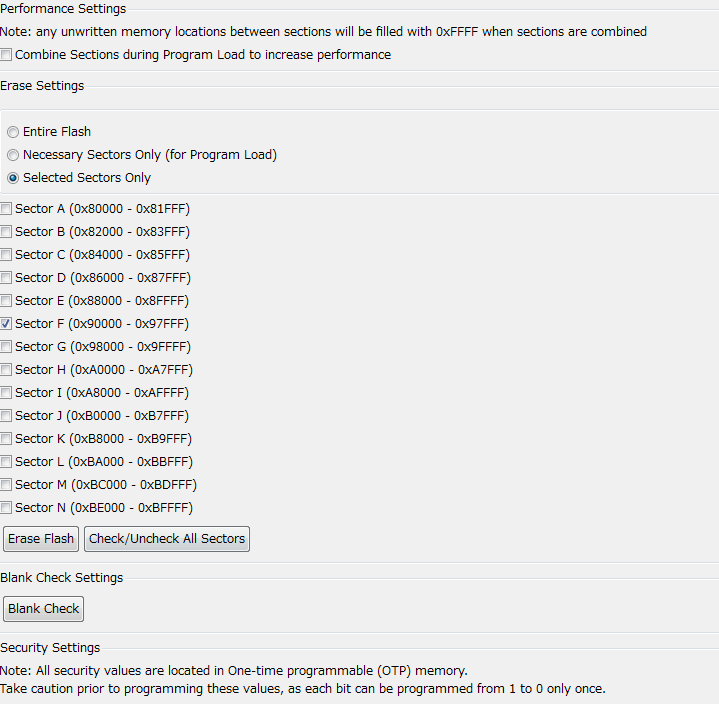The height and width of the screenshot is (704, 719).
Task: Enable Combine Sections during Program Load checkbox
Action: [x=7, y=55]
